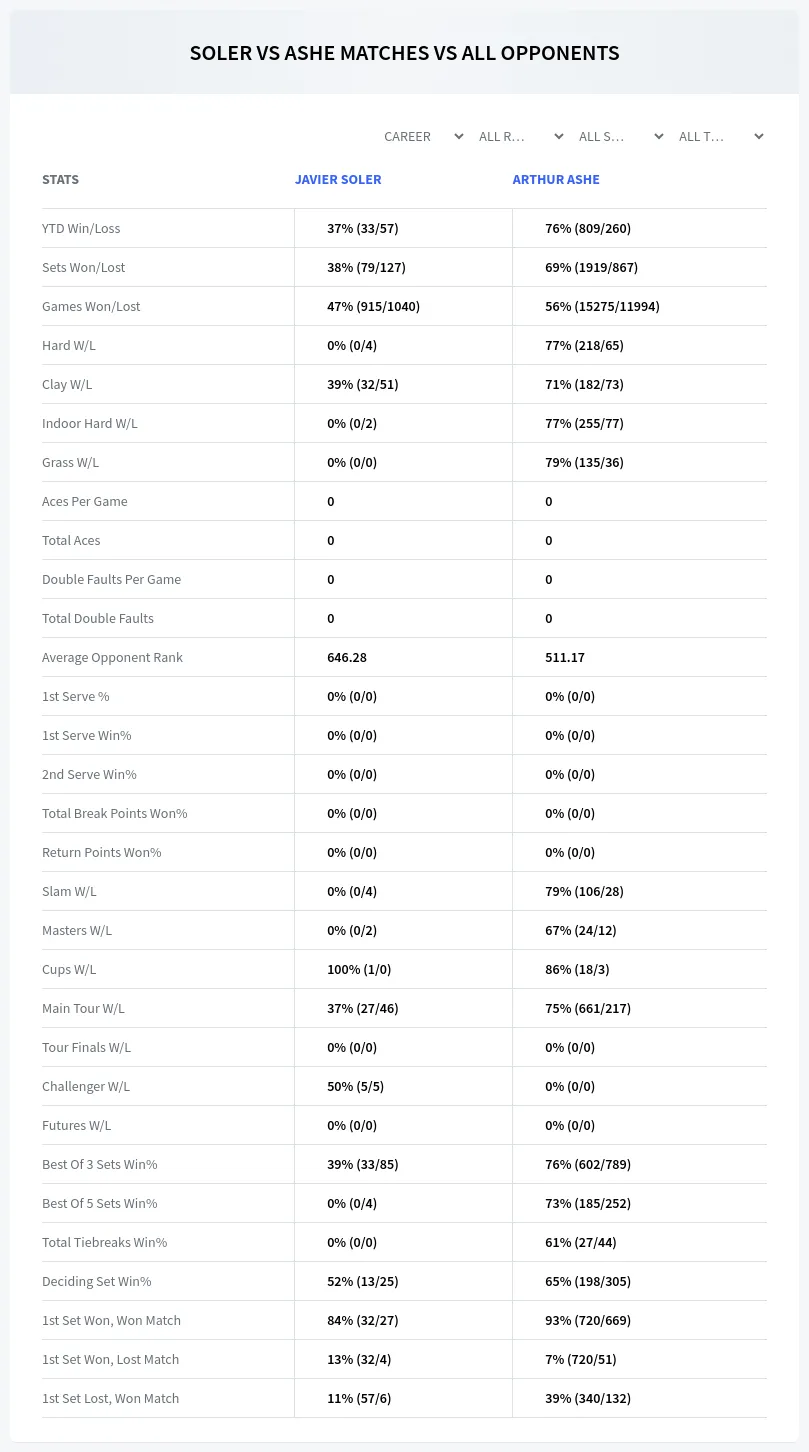
Task: Expand the ALL R… rounds dropdown
Action: pos(520,136)
